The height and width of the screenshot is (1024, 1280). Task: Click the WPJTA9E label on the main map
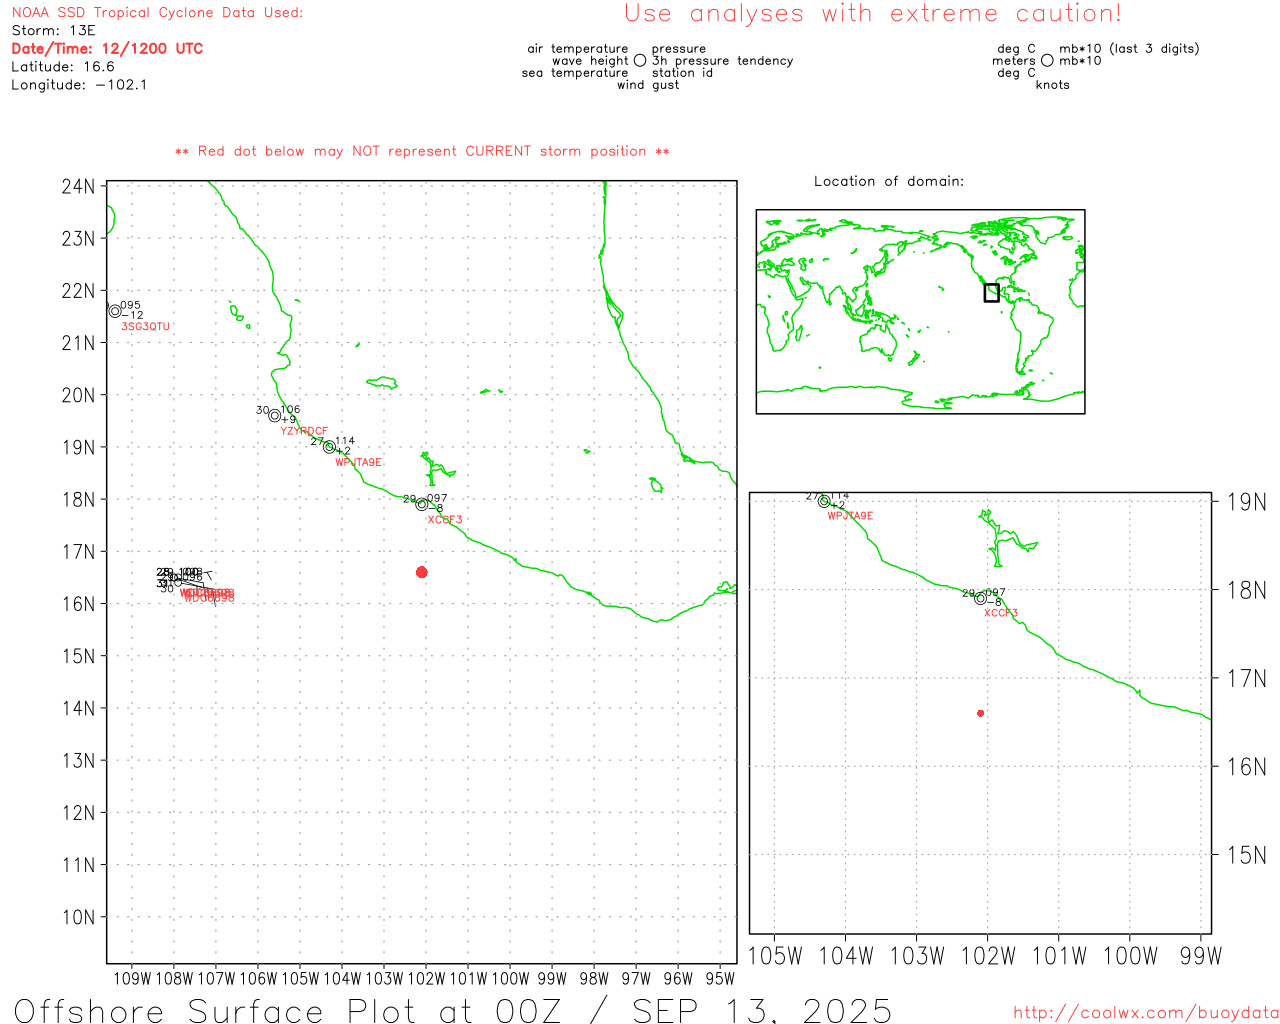point(358,463)
